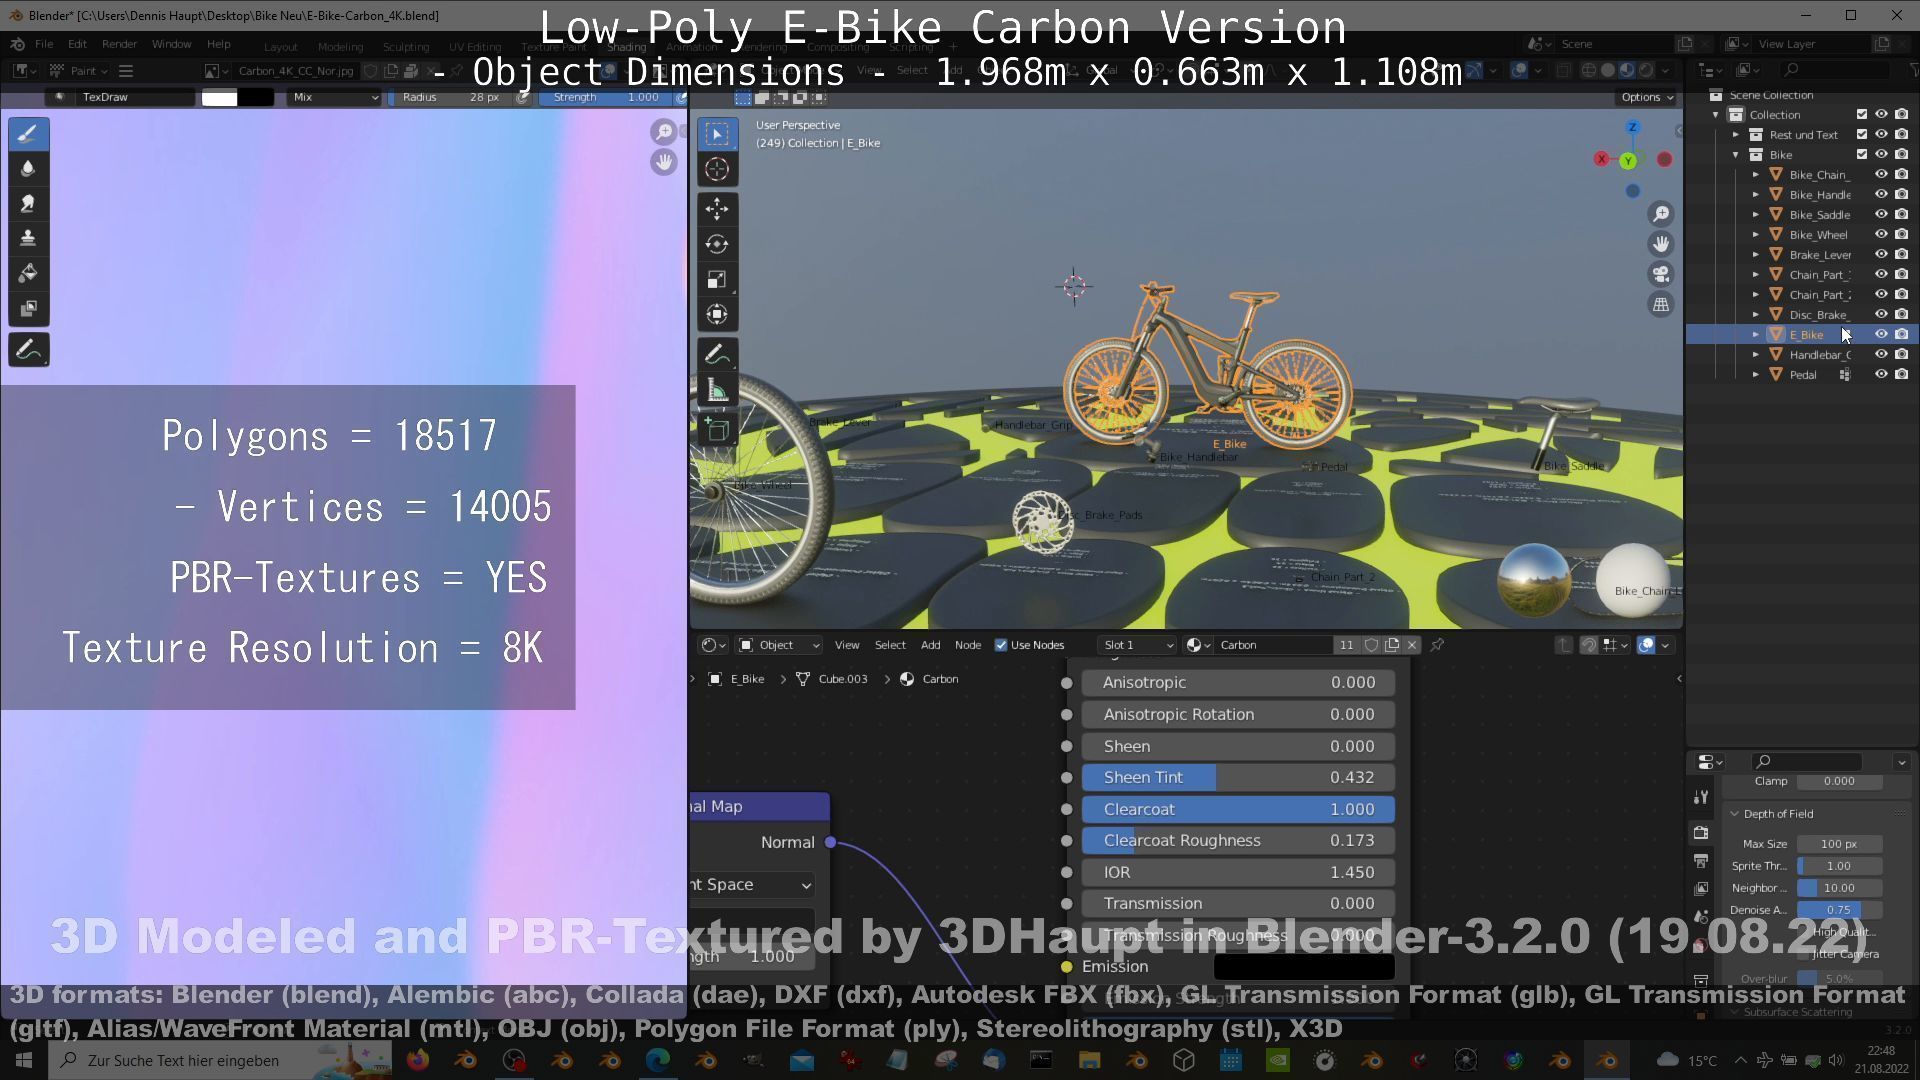Screen dimensions: 1920x1080
Task: Open the File menu
Action: [44, 44]
